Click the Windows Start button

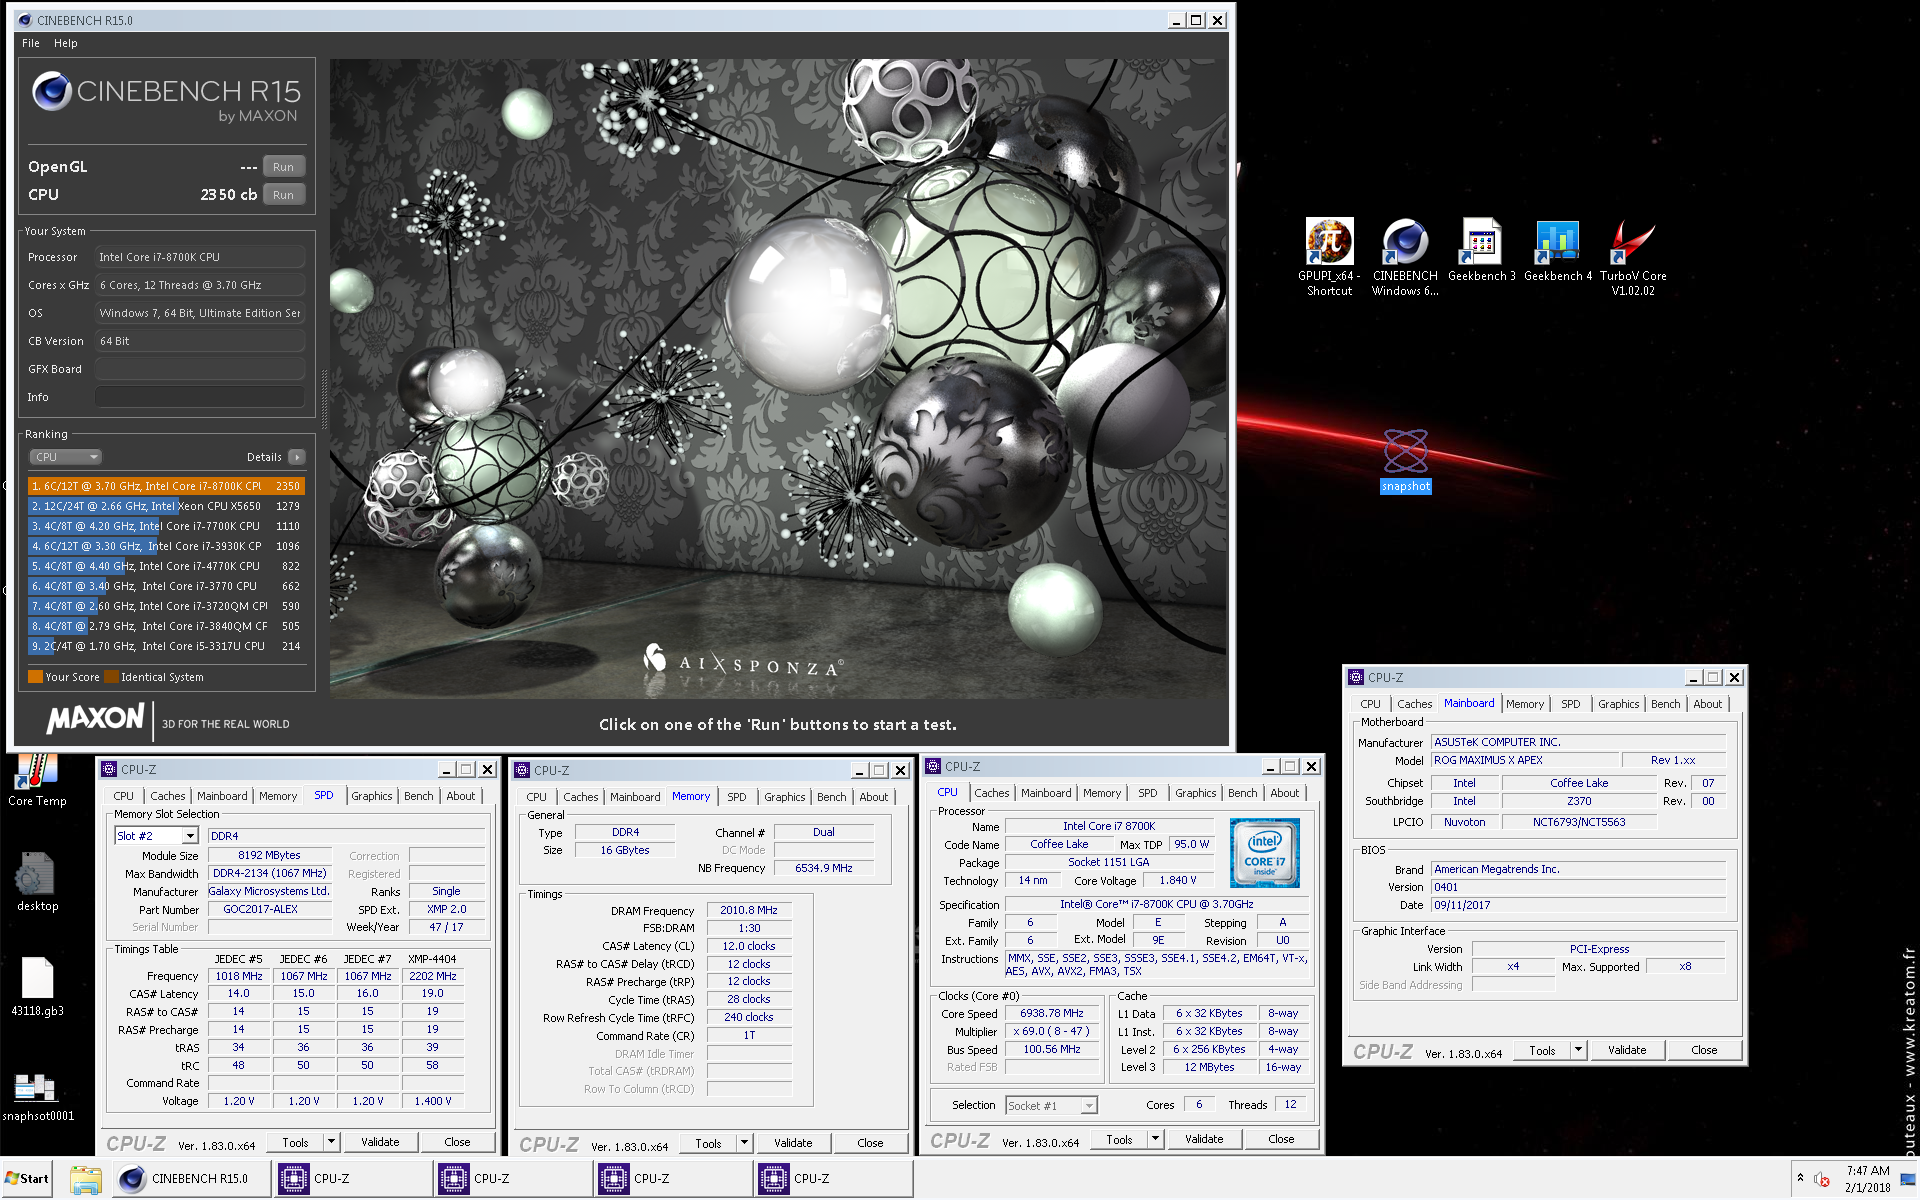pos(27,1179)
